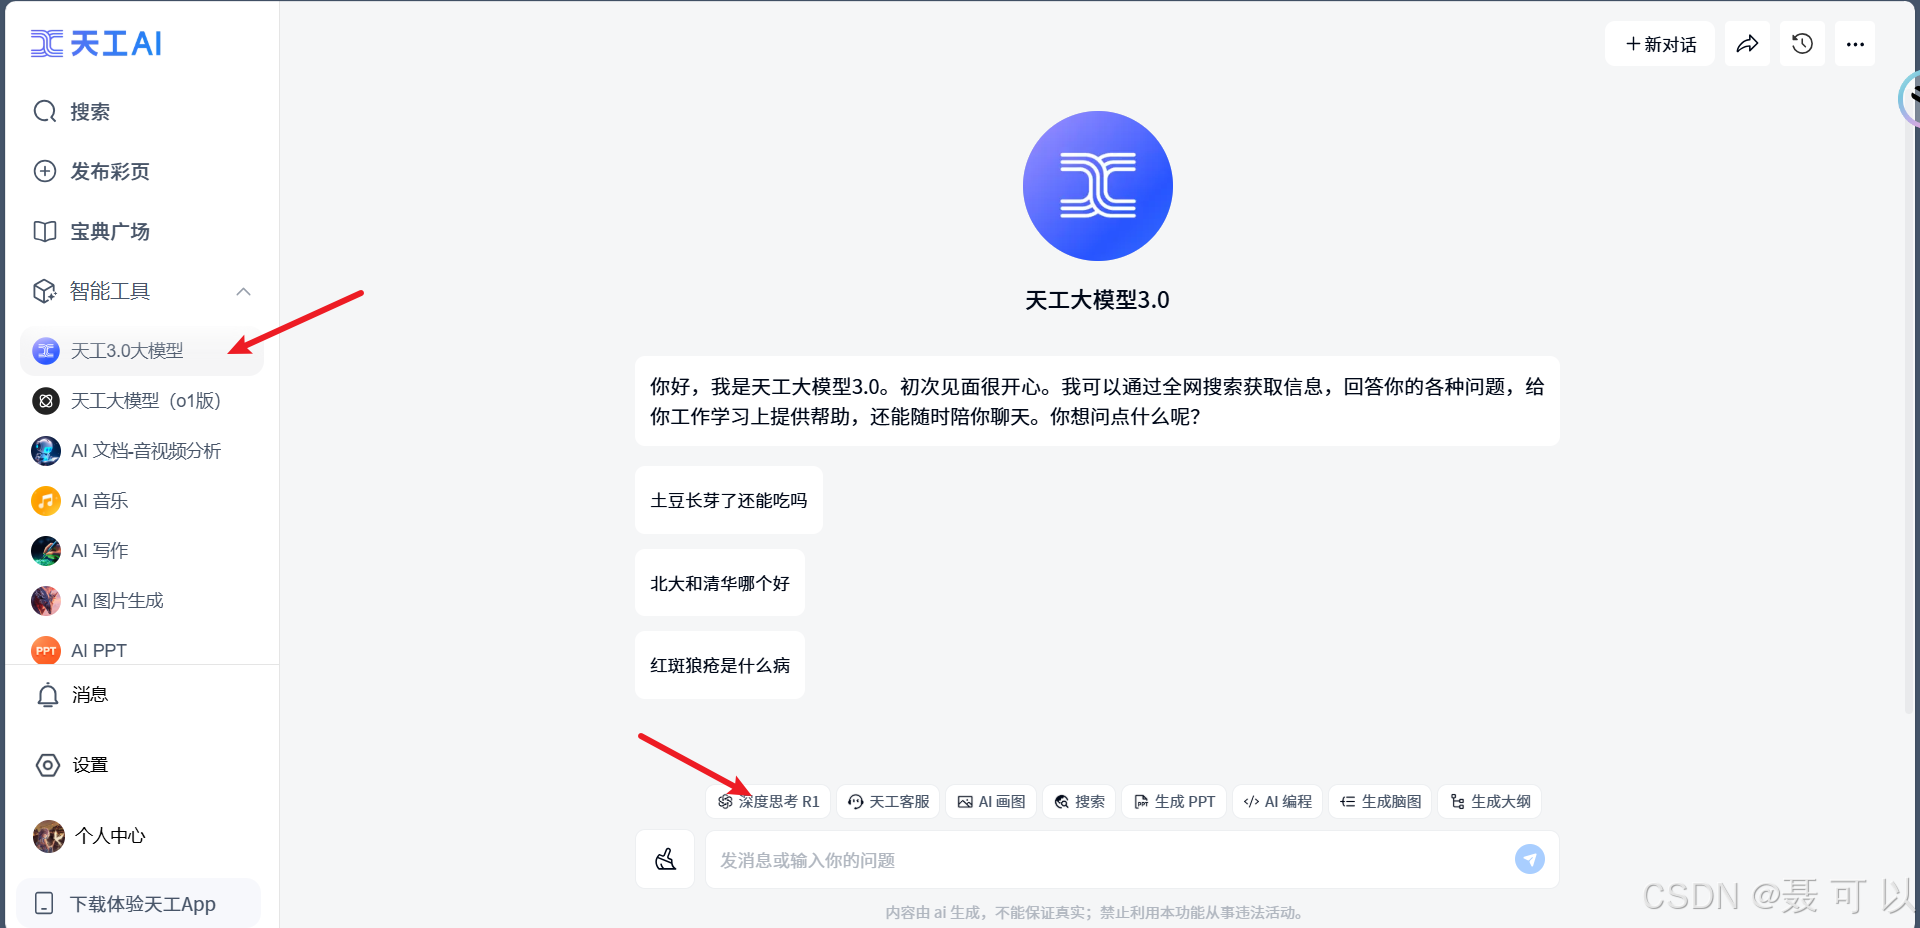The height and width of the screenshot is (928, 1920).
Task: Select 天工大模型 (o1版) tool
Action: (x=142, y=401)
